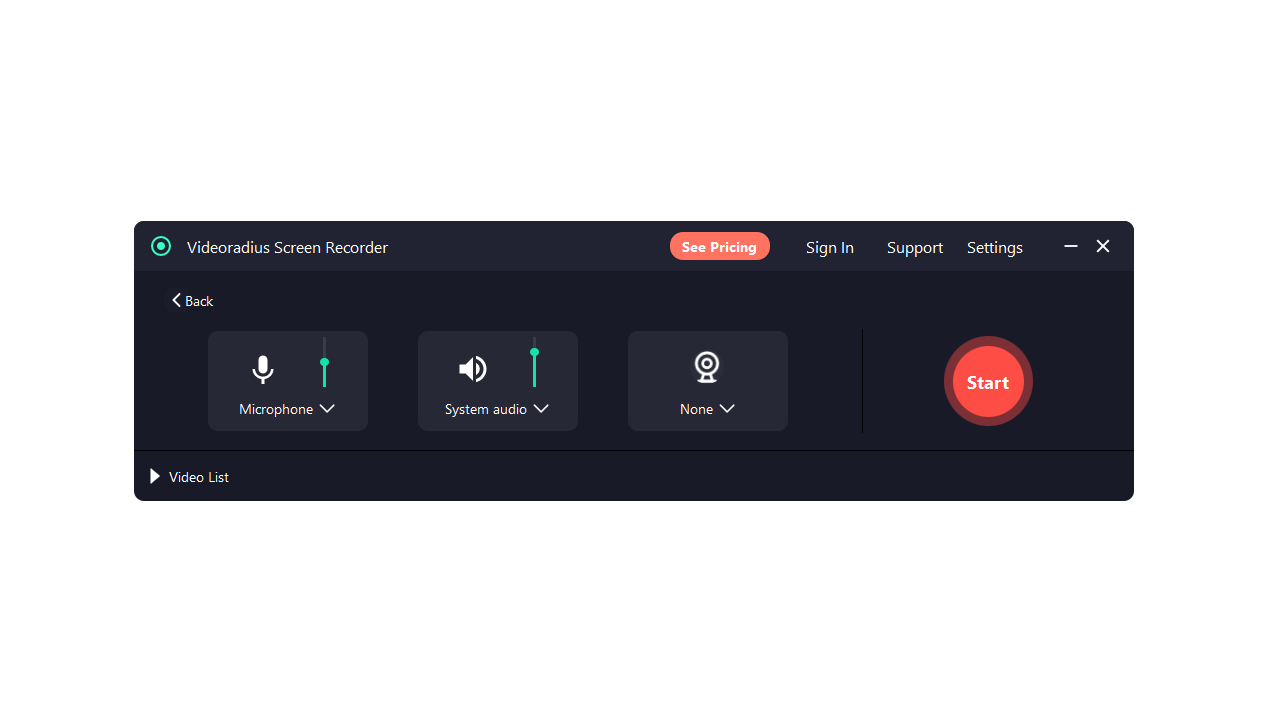The height and width of the screenshot is (720, 1280).
Task: Adjust the microphone volume slider
Action: coord(324,362)
